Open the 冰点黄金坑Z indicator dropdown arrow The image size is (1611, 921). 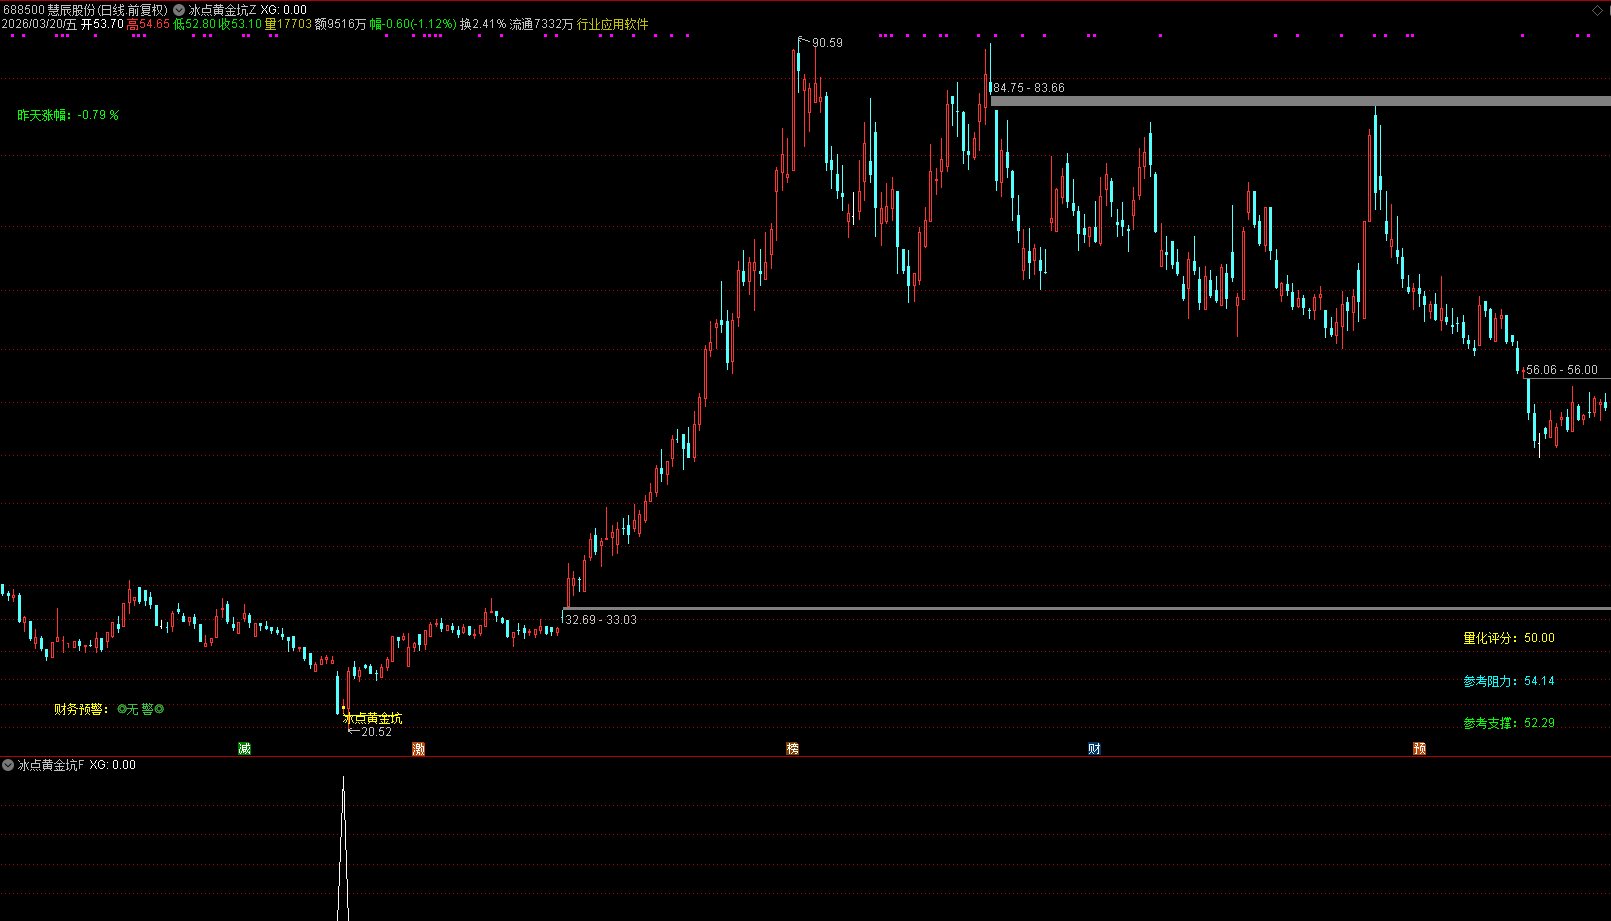coord(179,10)
